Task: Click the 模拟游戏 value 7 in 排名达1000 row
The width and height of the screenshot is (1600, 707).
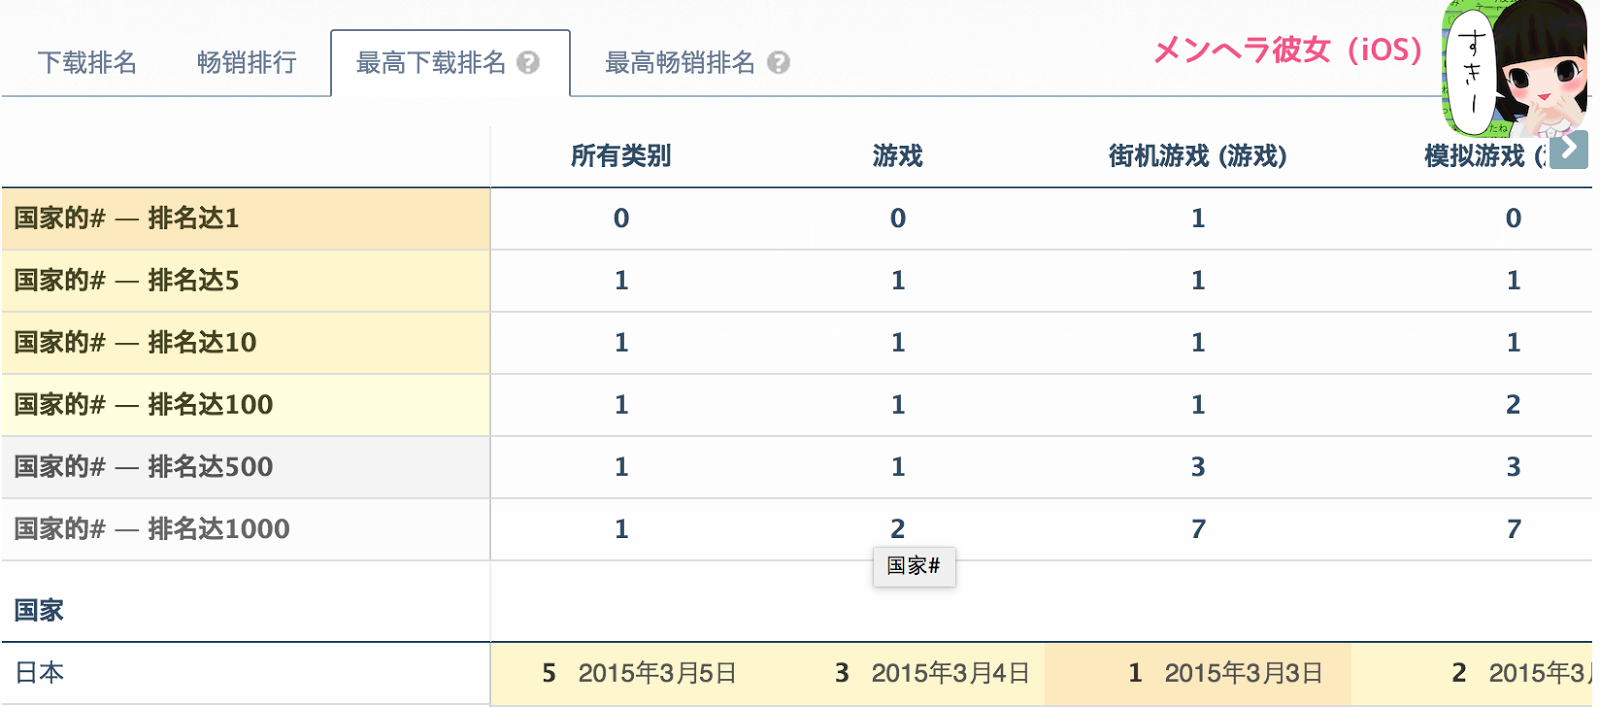Action: click(1513, 528)
